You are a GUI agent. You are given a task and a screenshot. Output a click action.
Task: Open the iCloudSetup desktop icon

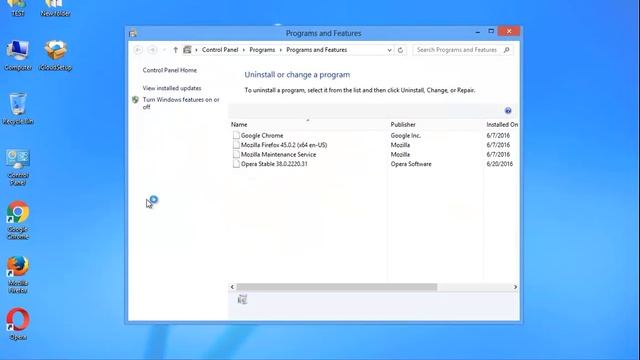pos(56,56)
